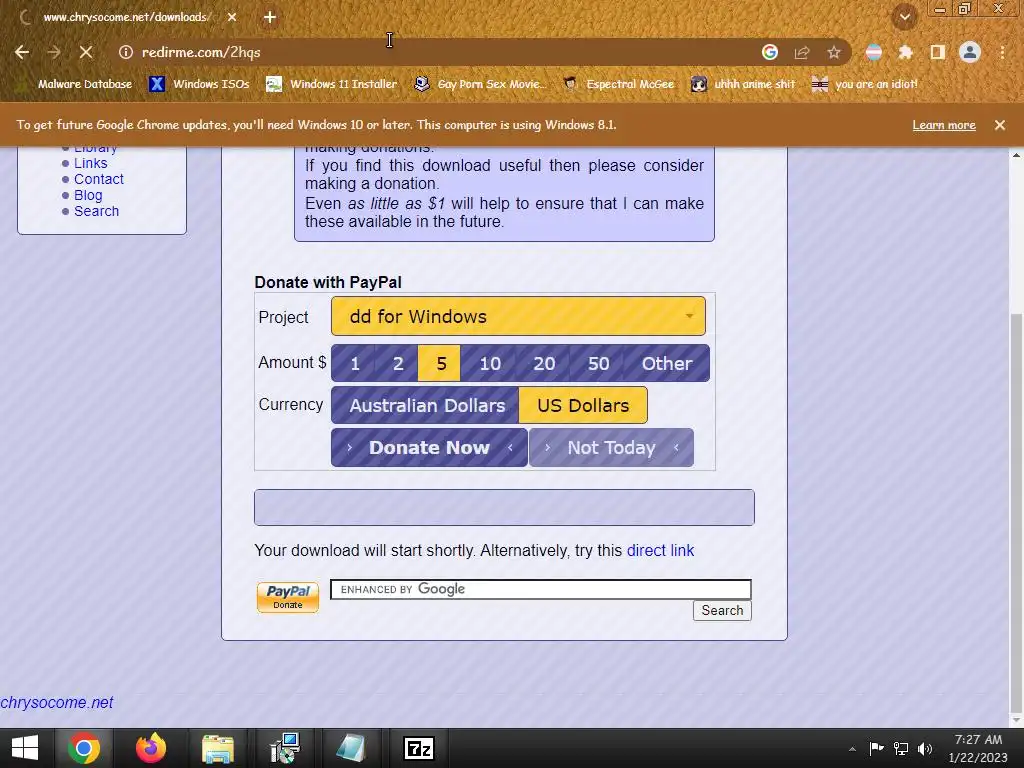Click the Search button under Google field

pyautogui.click(x=722, y=610)
